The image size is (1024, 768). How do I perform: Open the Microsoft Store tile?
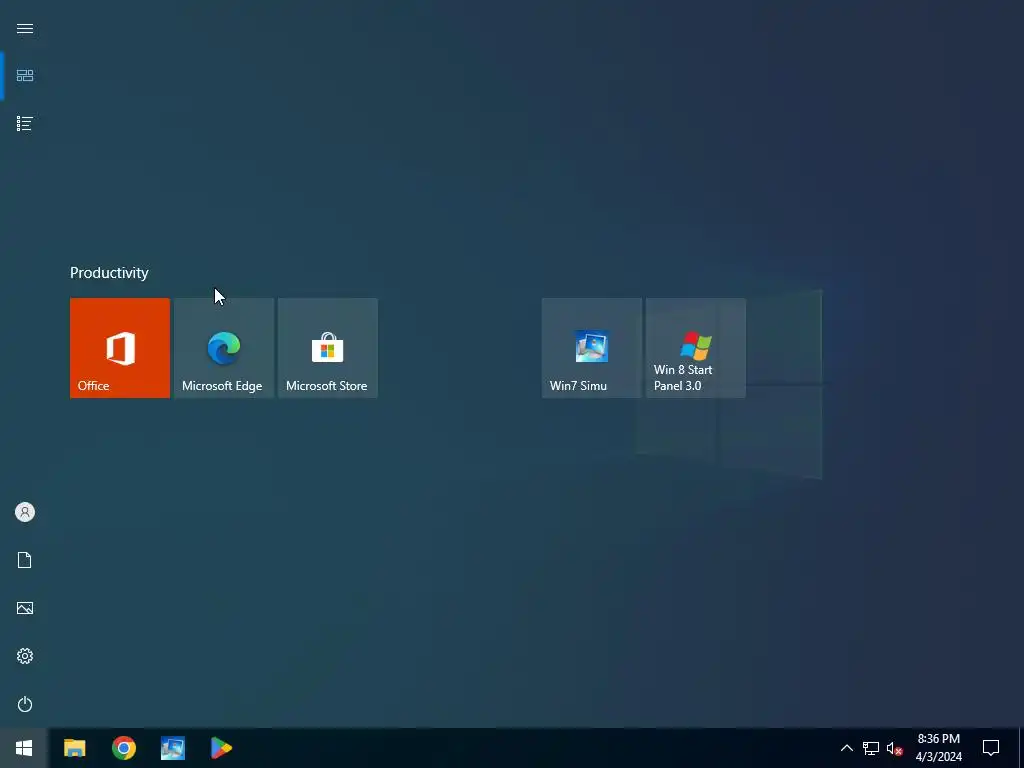tap(328, 348)
